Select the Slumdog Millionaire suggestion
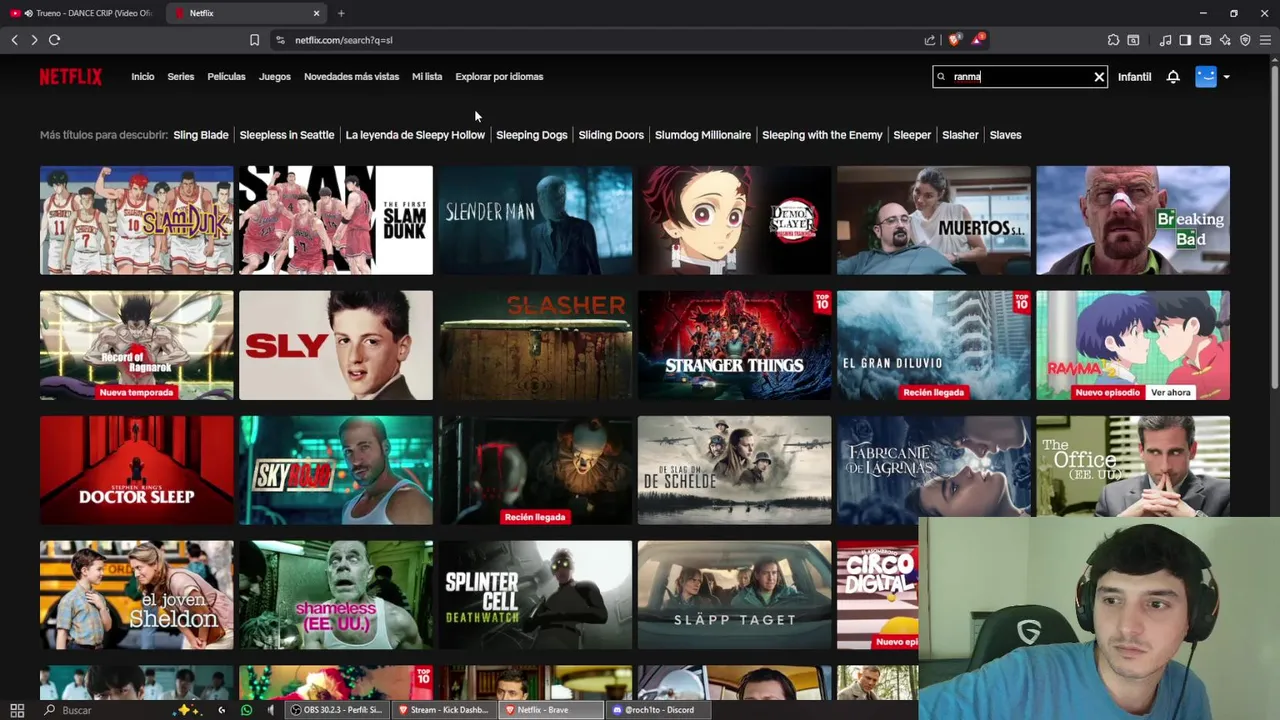 coord(703,135)
